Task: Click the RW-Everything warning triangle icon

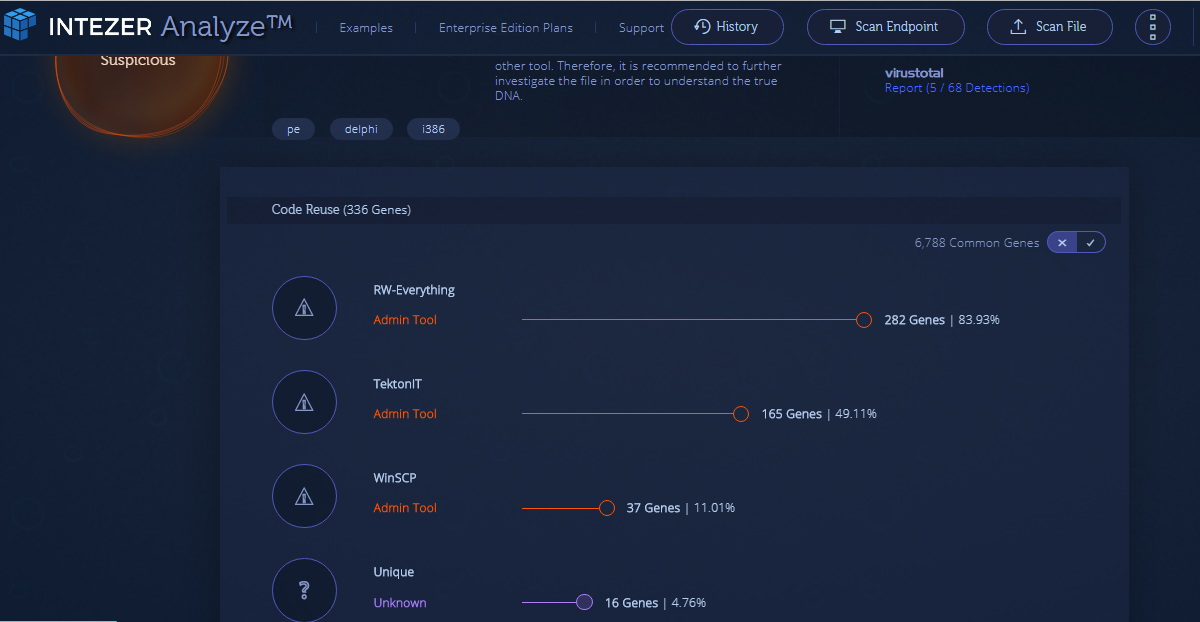Action: pos(304,308)
